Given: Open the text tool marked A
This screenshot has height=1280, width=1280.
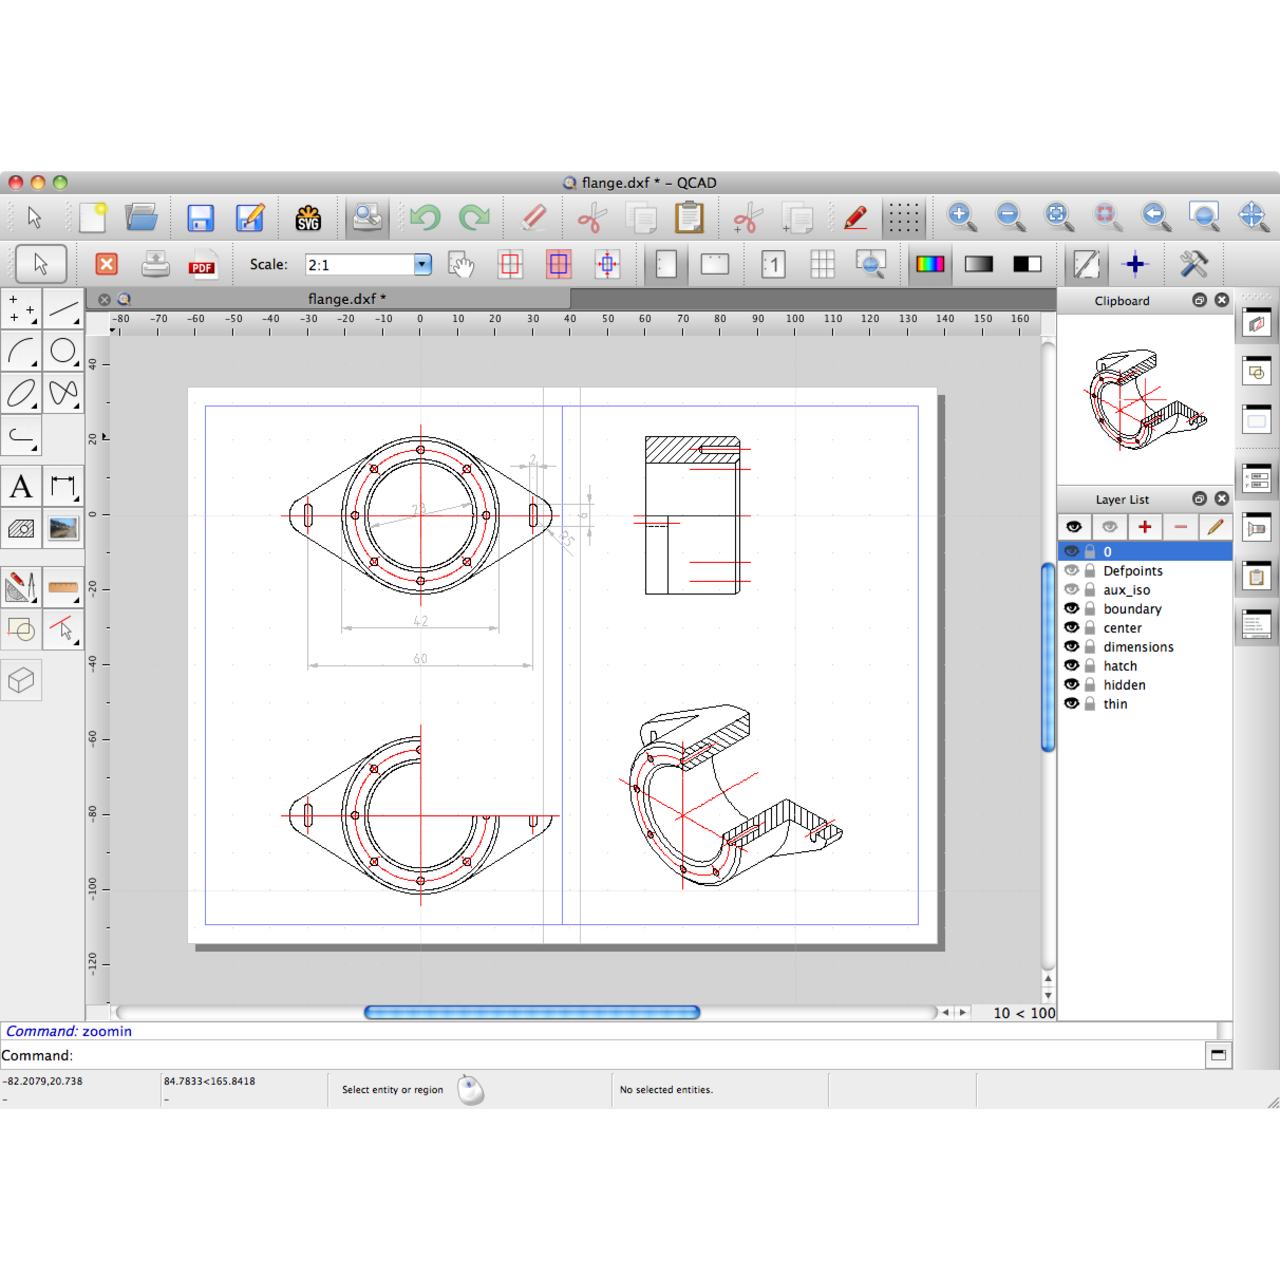Looking at the screenshot, I should (21, 487).
